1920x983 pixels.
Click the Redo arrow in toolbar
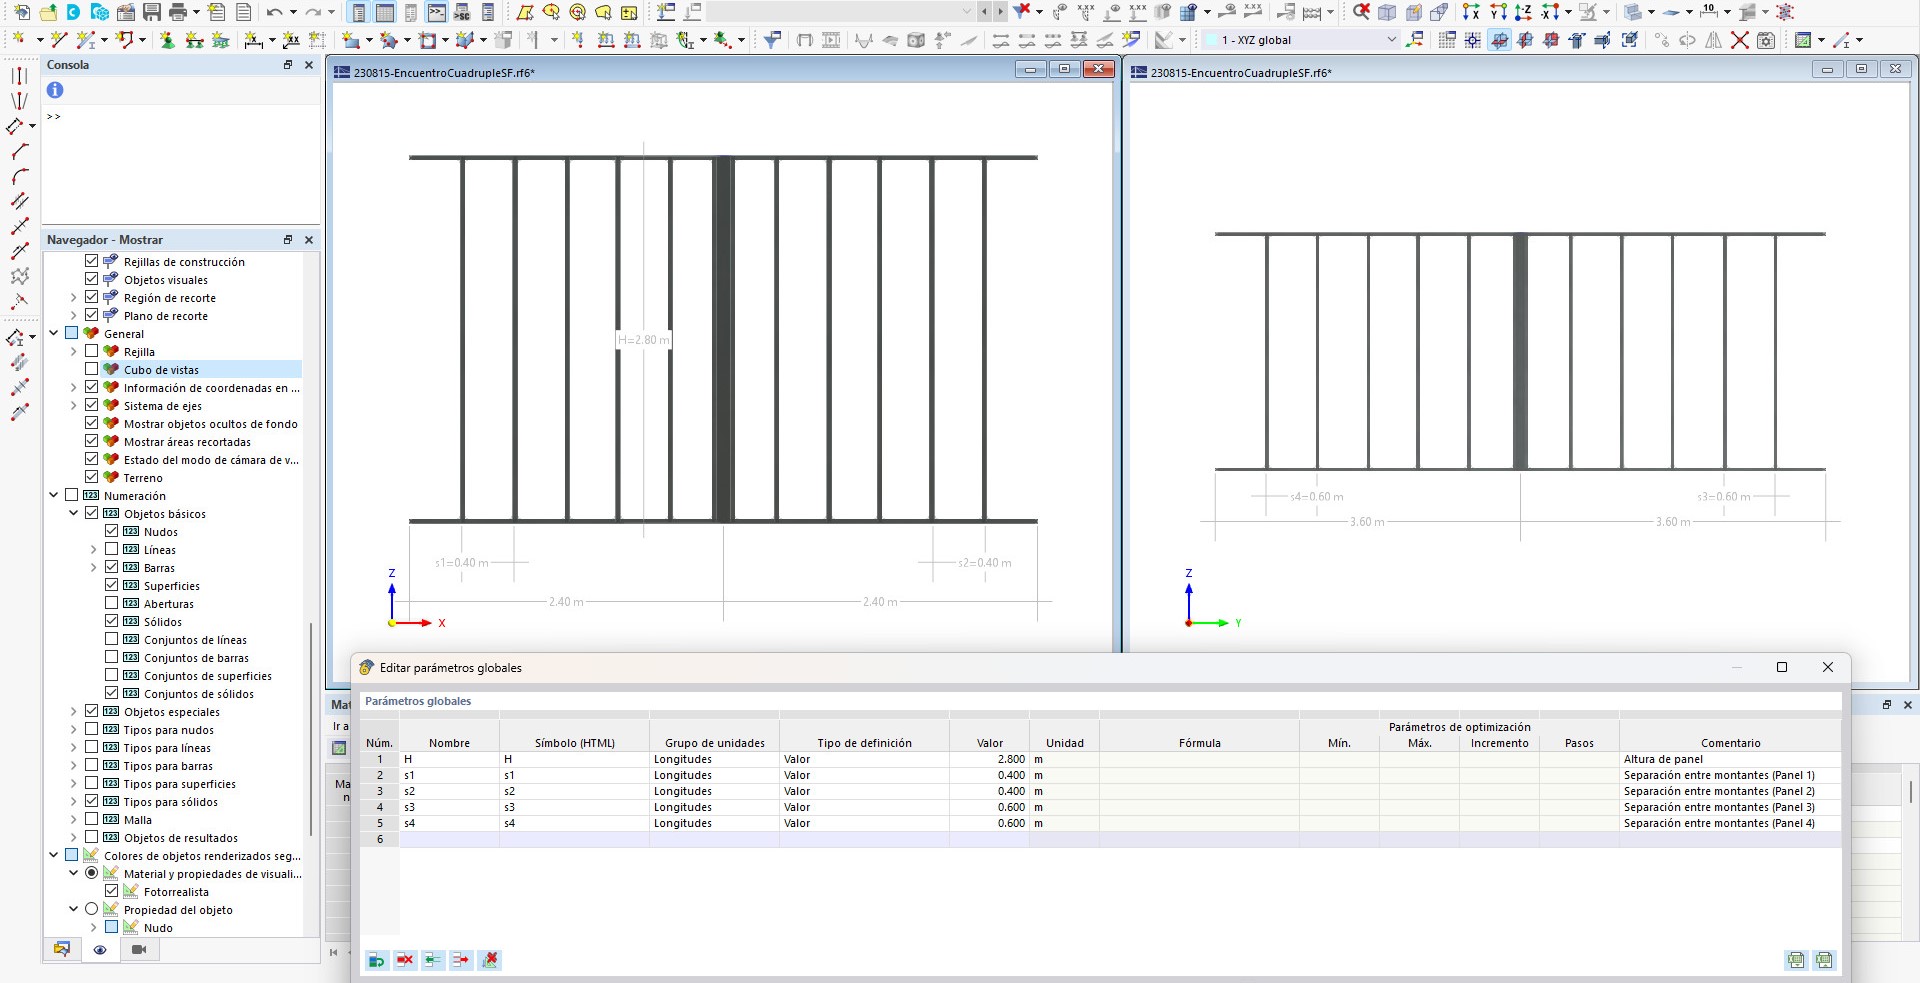click(313, 12)
